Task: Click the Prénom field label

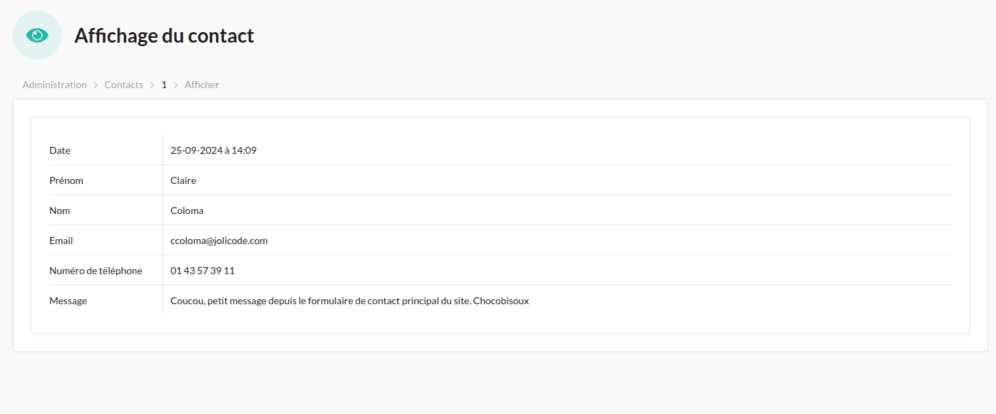Action: pos(66,180)
